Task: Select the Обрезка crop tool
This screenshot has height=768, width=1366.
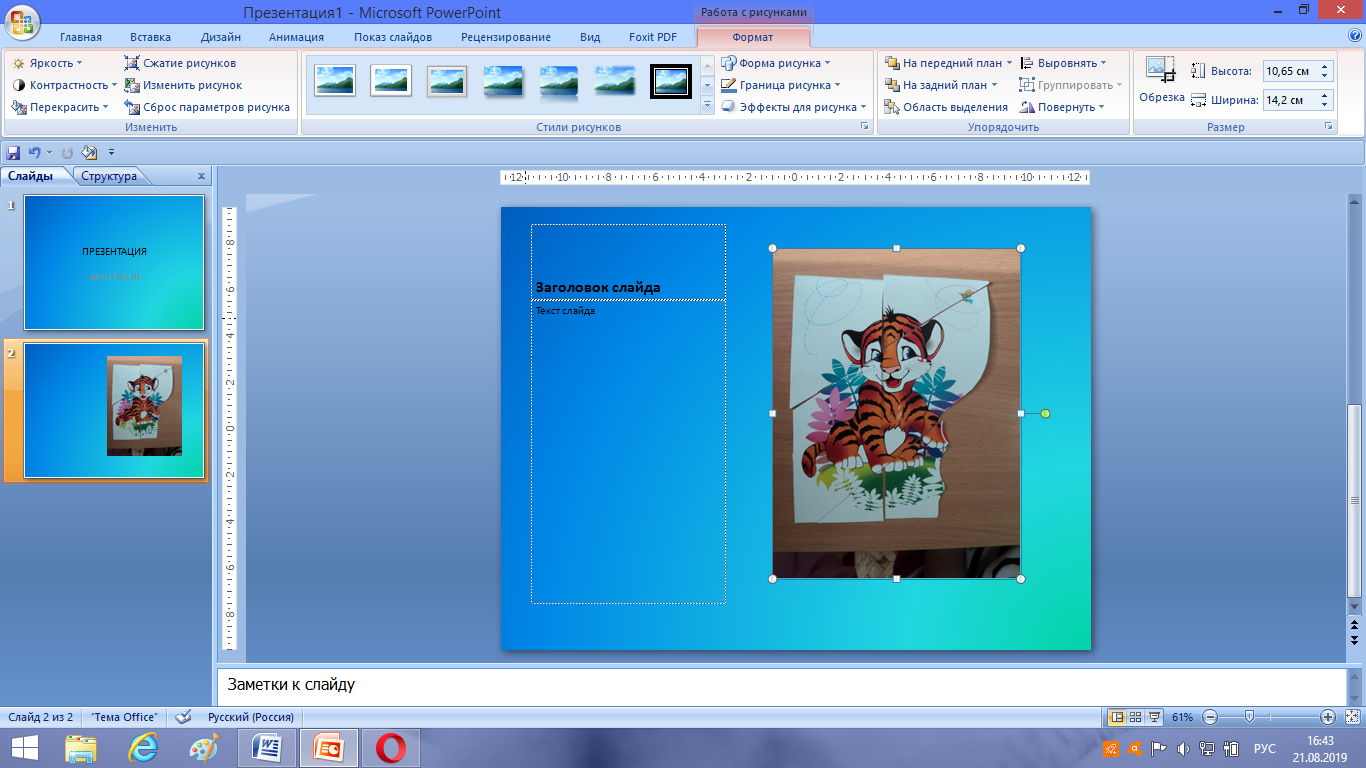Action: [x=1162, y=80]
